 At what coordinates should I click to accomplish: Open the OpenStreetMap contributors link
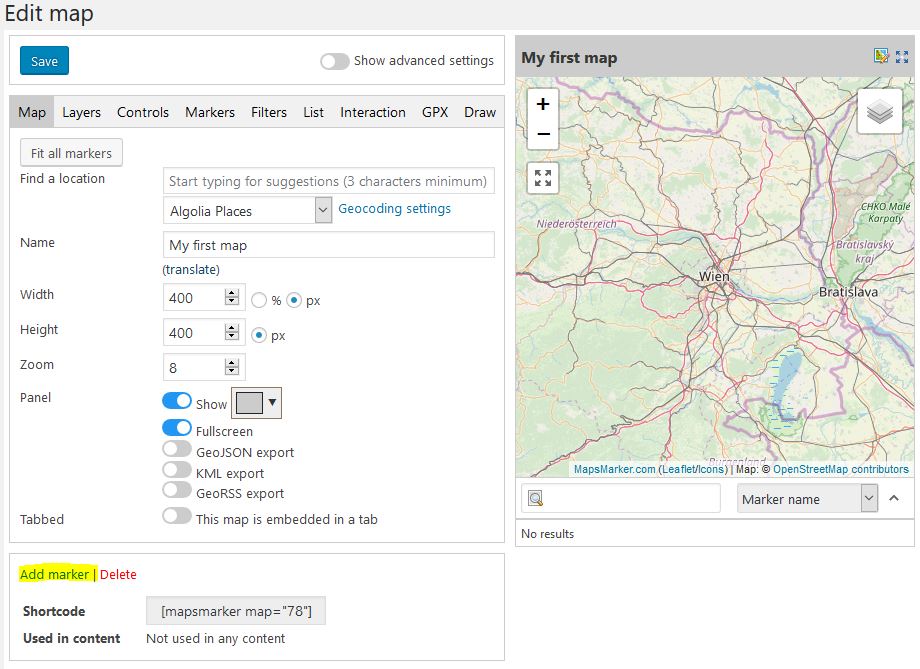pyautogui.click(x=841, y=469)
